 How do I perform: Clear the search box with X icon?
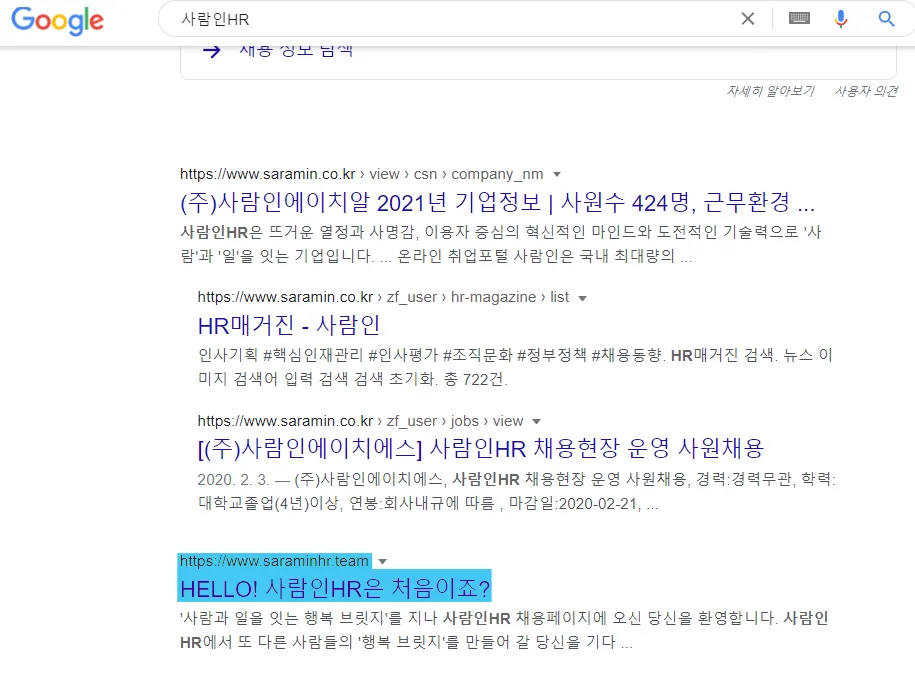pyautogui.click(x=748, y=19)
